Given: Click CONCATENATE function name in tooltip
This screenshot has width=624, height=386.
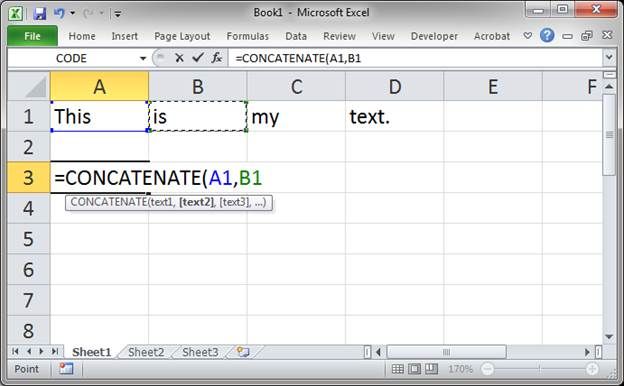Looking at the screenshot, I should [x=108, y=202].
